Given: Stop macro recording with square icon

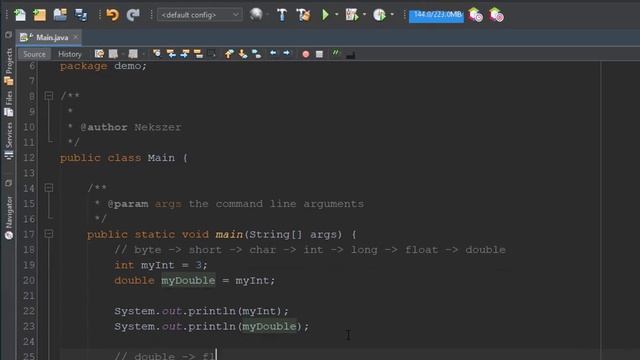Looking at the screenshot, I should pyautogui.click(x=320, y=54).
